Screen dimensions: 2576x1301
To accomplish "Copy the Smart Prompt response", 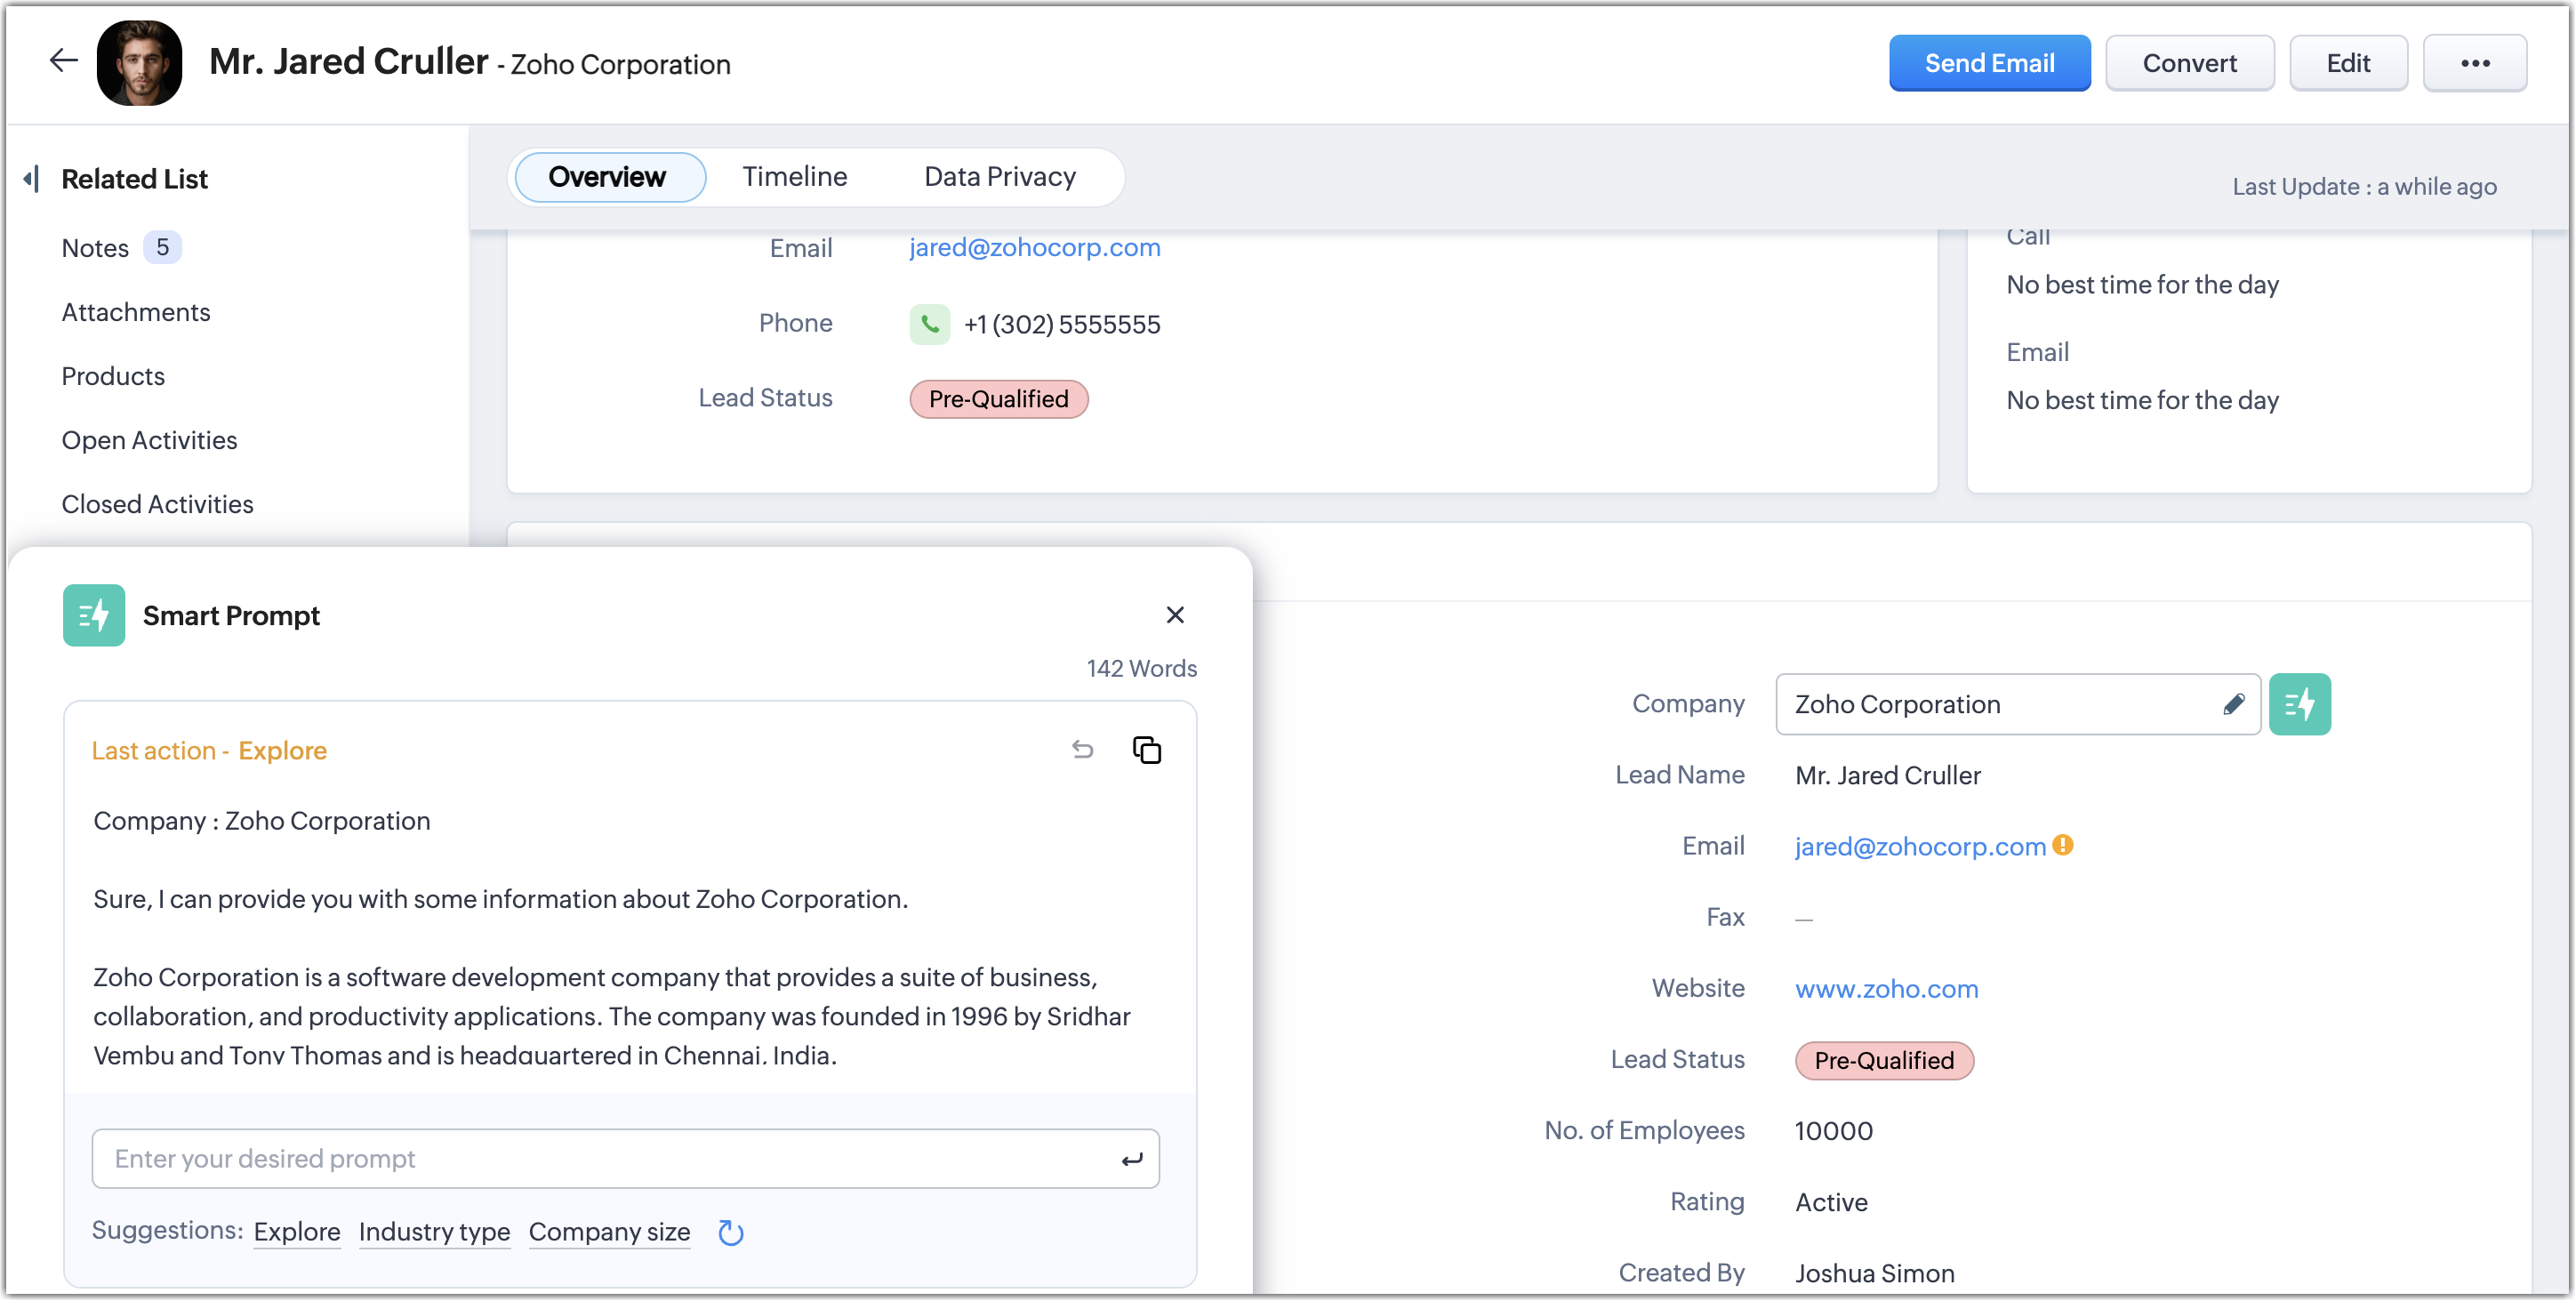I will click(1146, 750).
